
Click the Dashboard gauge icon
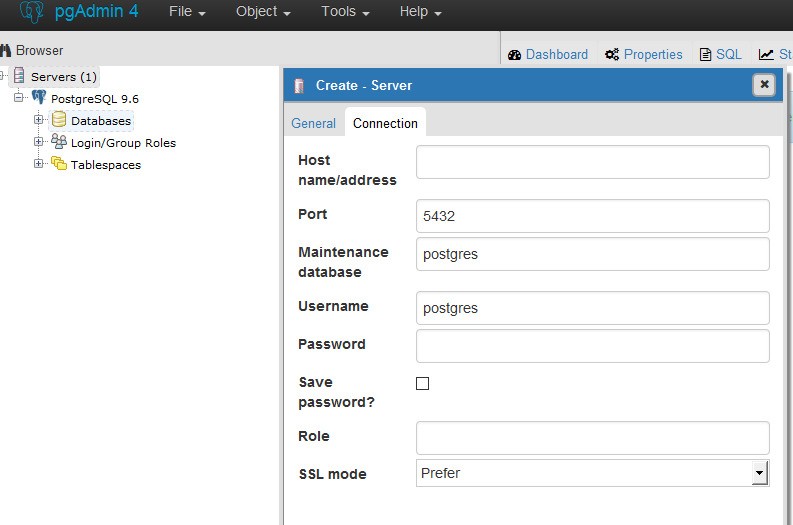514,55
